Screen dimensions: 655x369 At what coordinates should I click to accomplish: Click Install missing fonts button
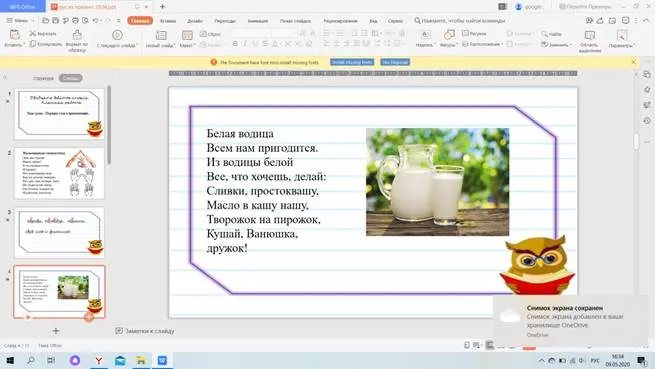(x=352, y=62)
